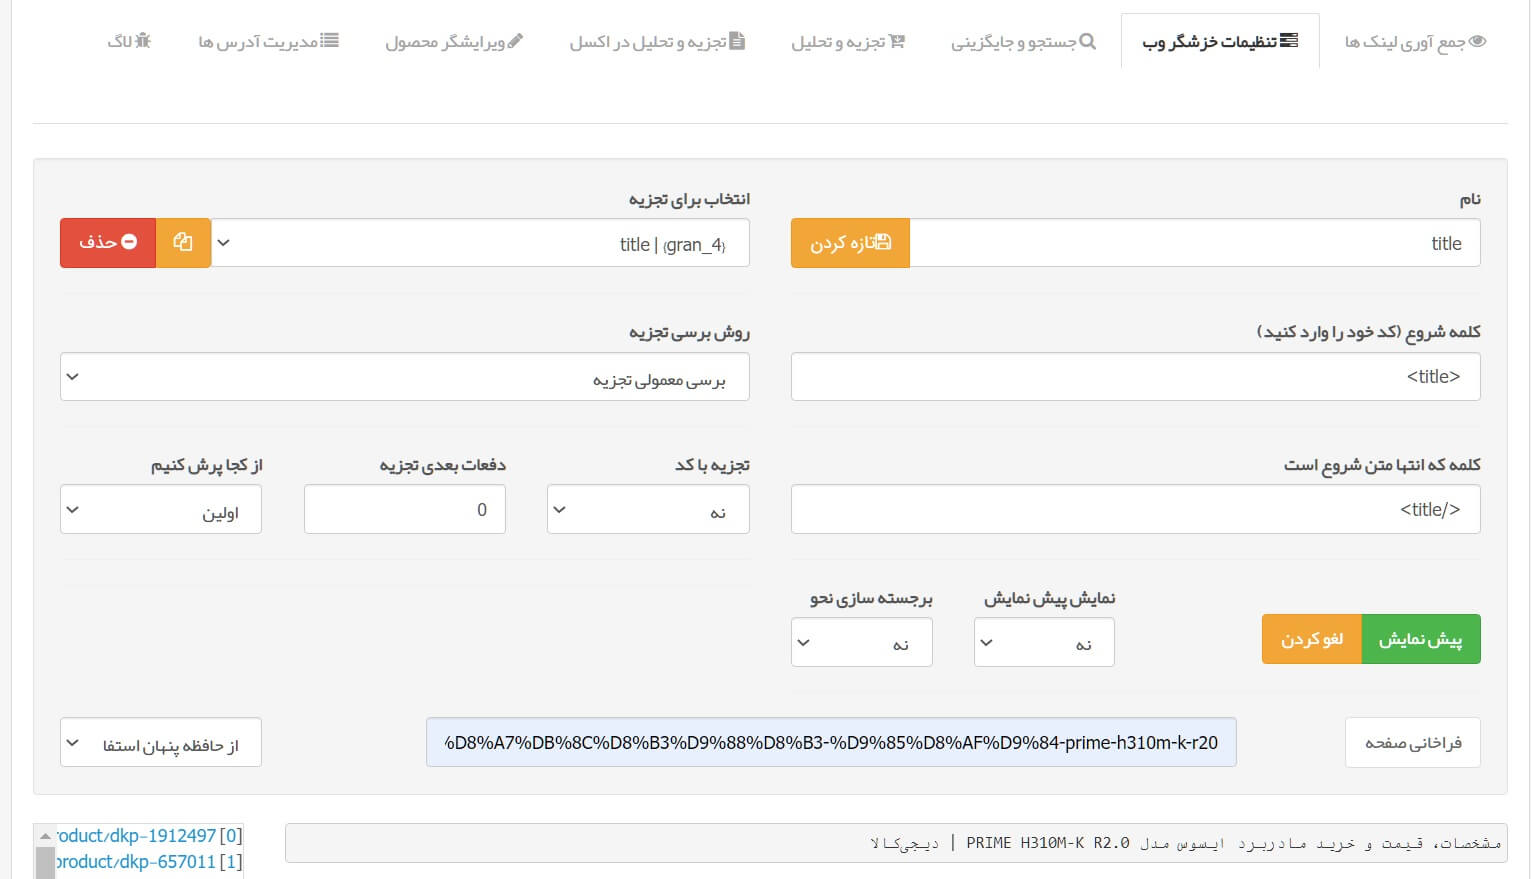Click the orange لغو کردن button
1531x879 pixels.
pyautogui.click(x=1312, y=639)
